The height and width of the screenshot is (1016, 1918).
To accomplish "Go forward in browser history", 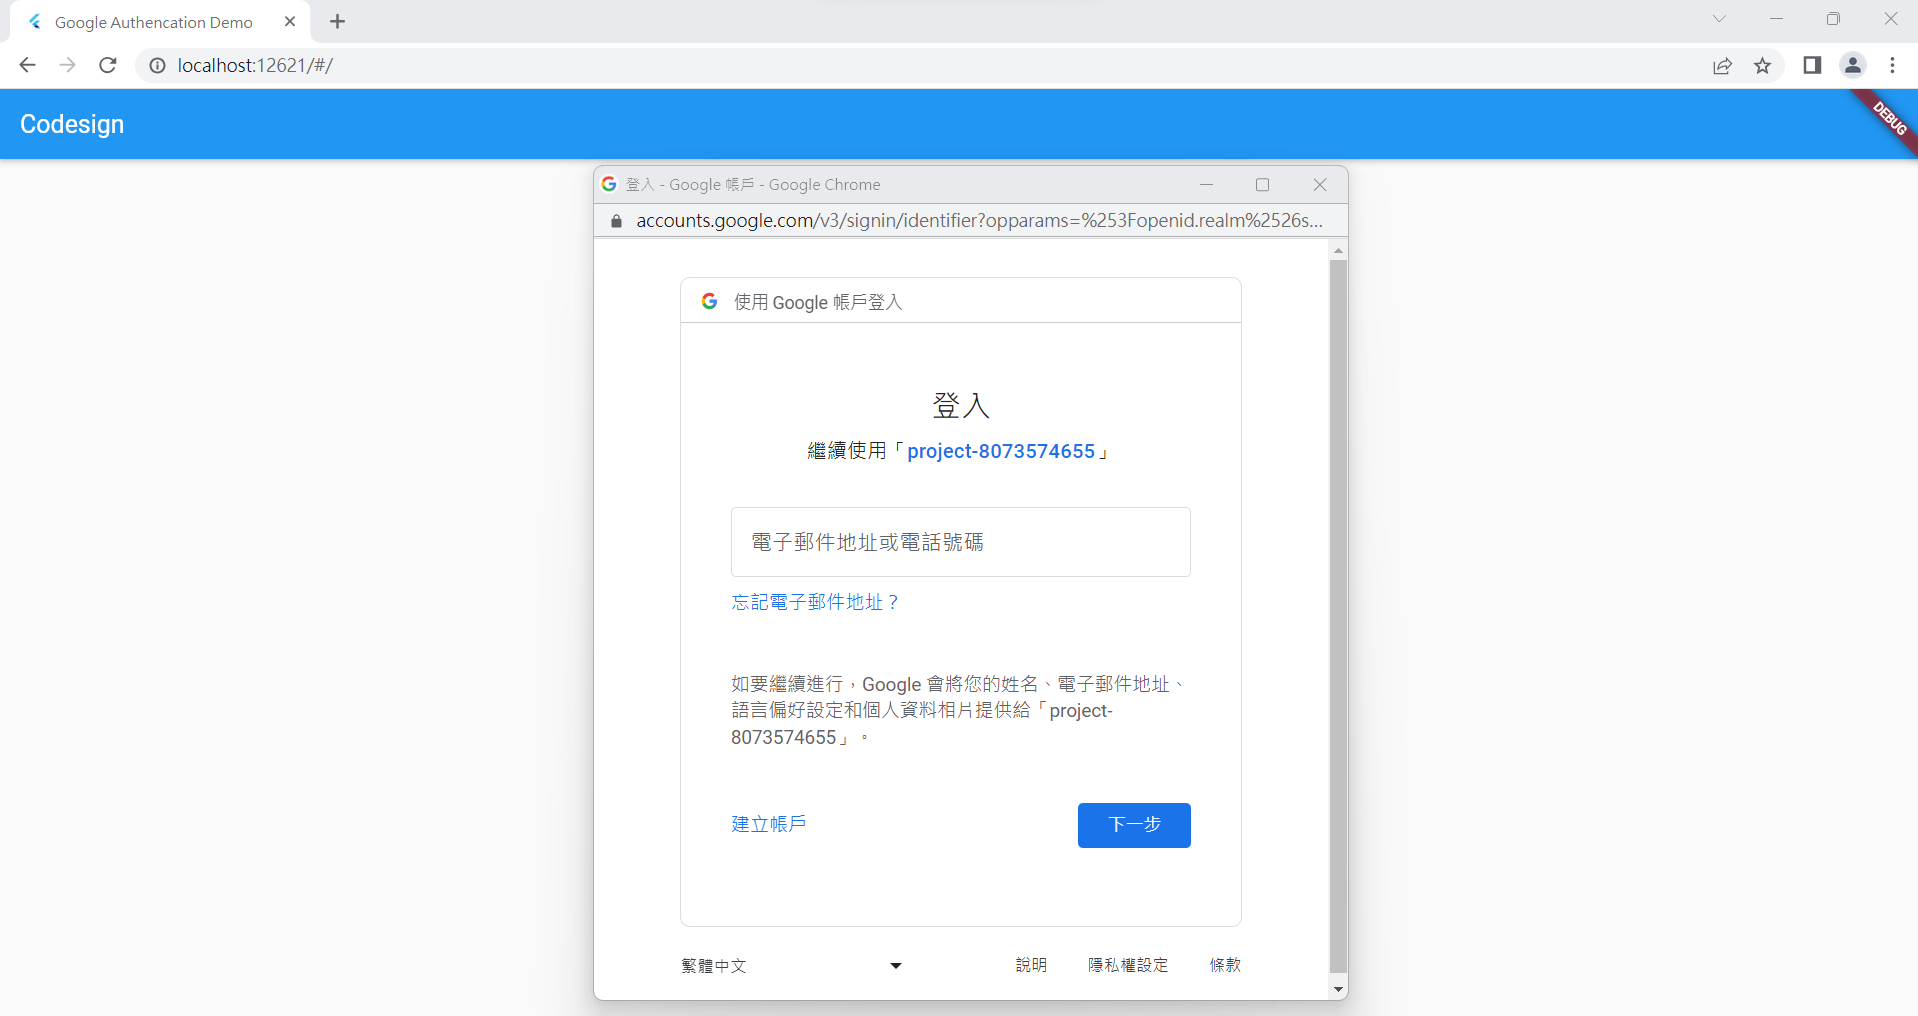I will [67, 65].
